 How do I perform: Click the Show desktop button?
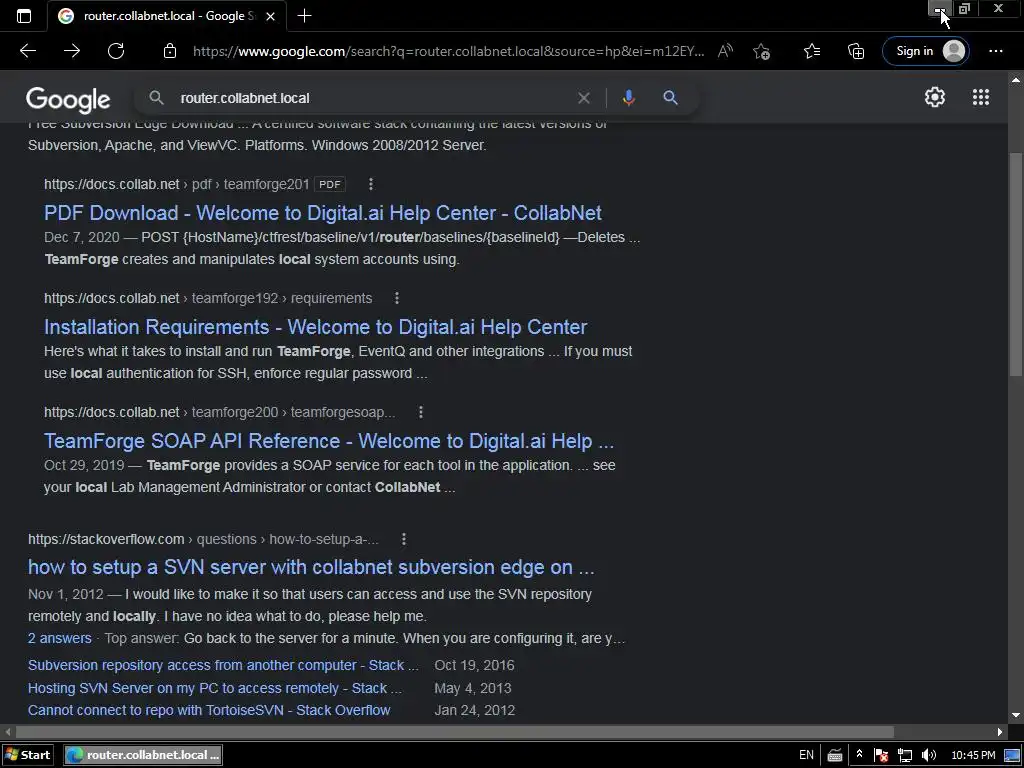1013,756
